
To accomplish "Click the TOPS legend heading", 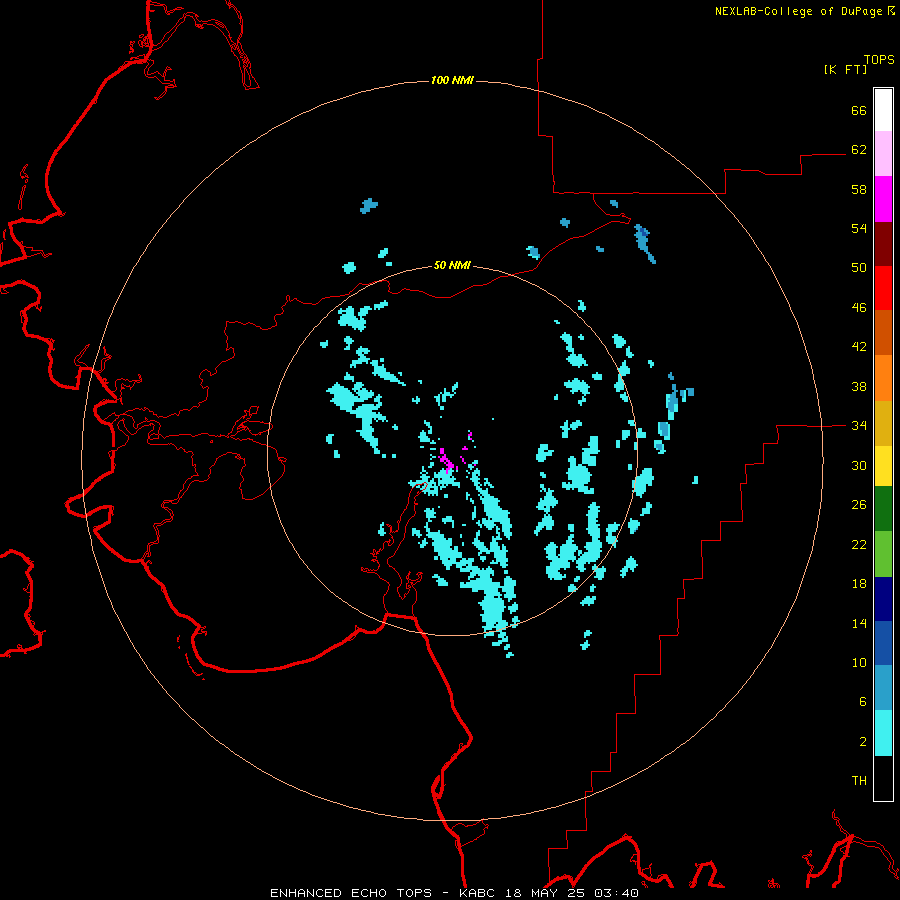I will pos(879,59).
